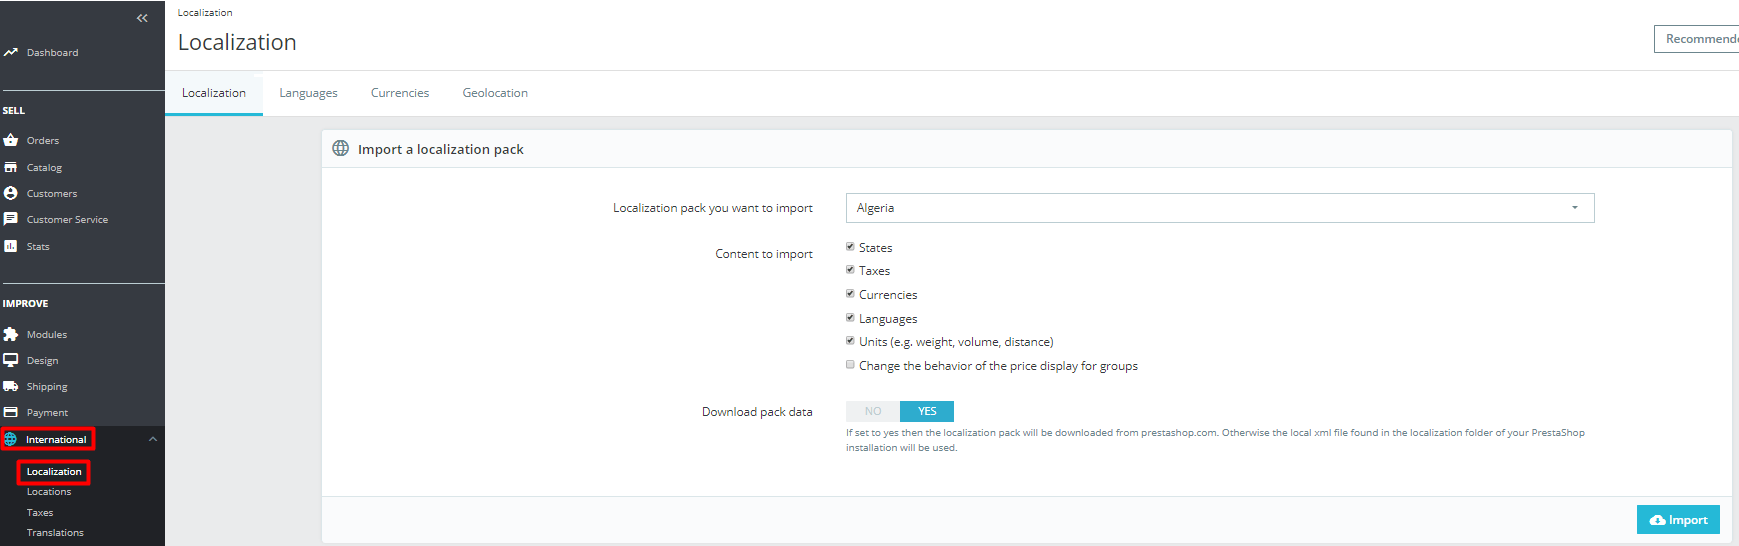Screen dimensions: 1739x546
Task: Select Translations submenu entry
Action: pyautogui.click(x=55, y=533)
